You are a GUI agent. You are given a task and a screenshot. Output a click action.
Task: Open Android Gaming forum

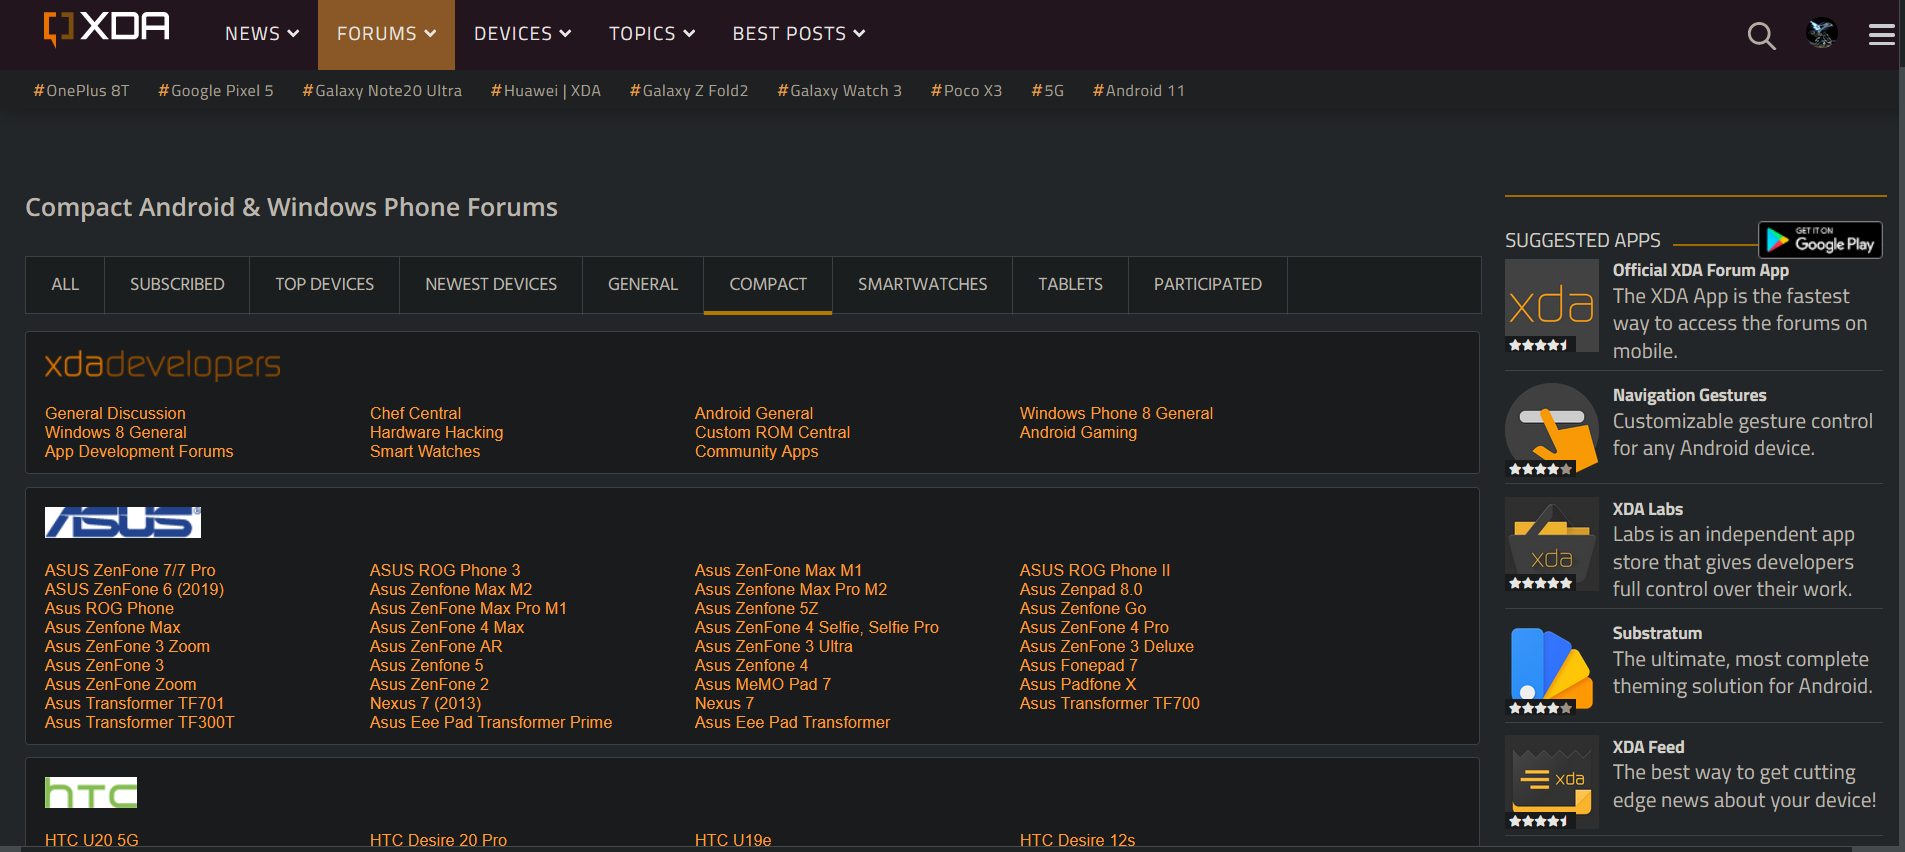point(1078,432)
